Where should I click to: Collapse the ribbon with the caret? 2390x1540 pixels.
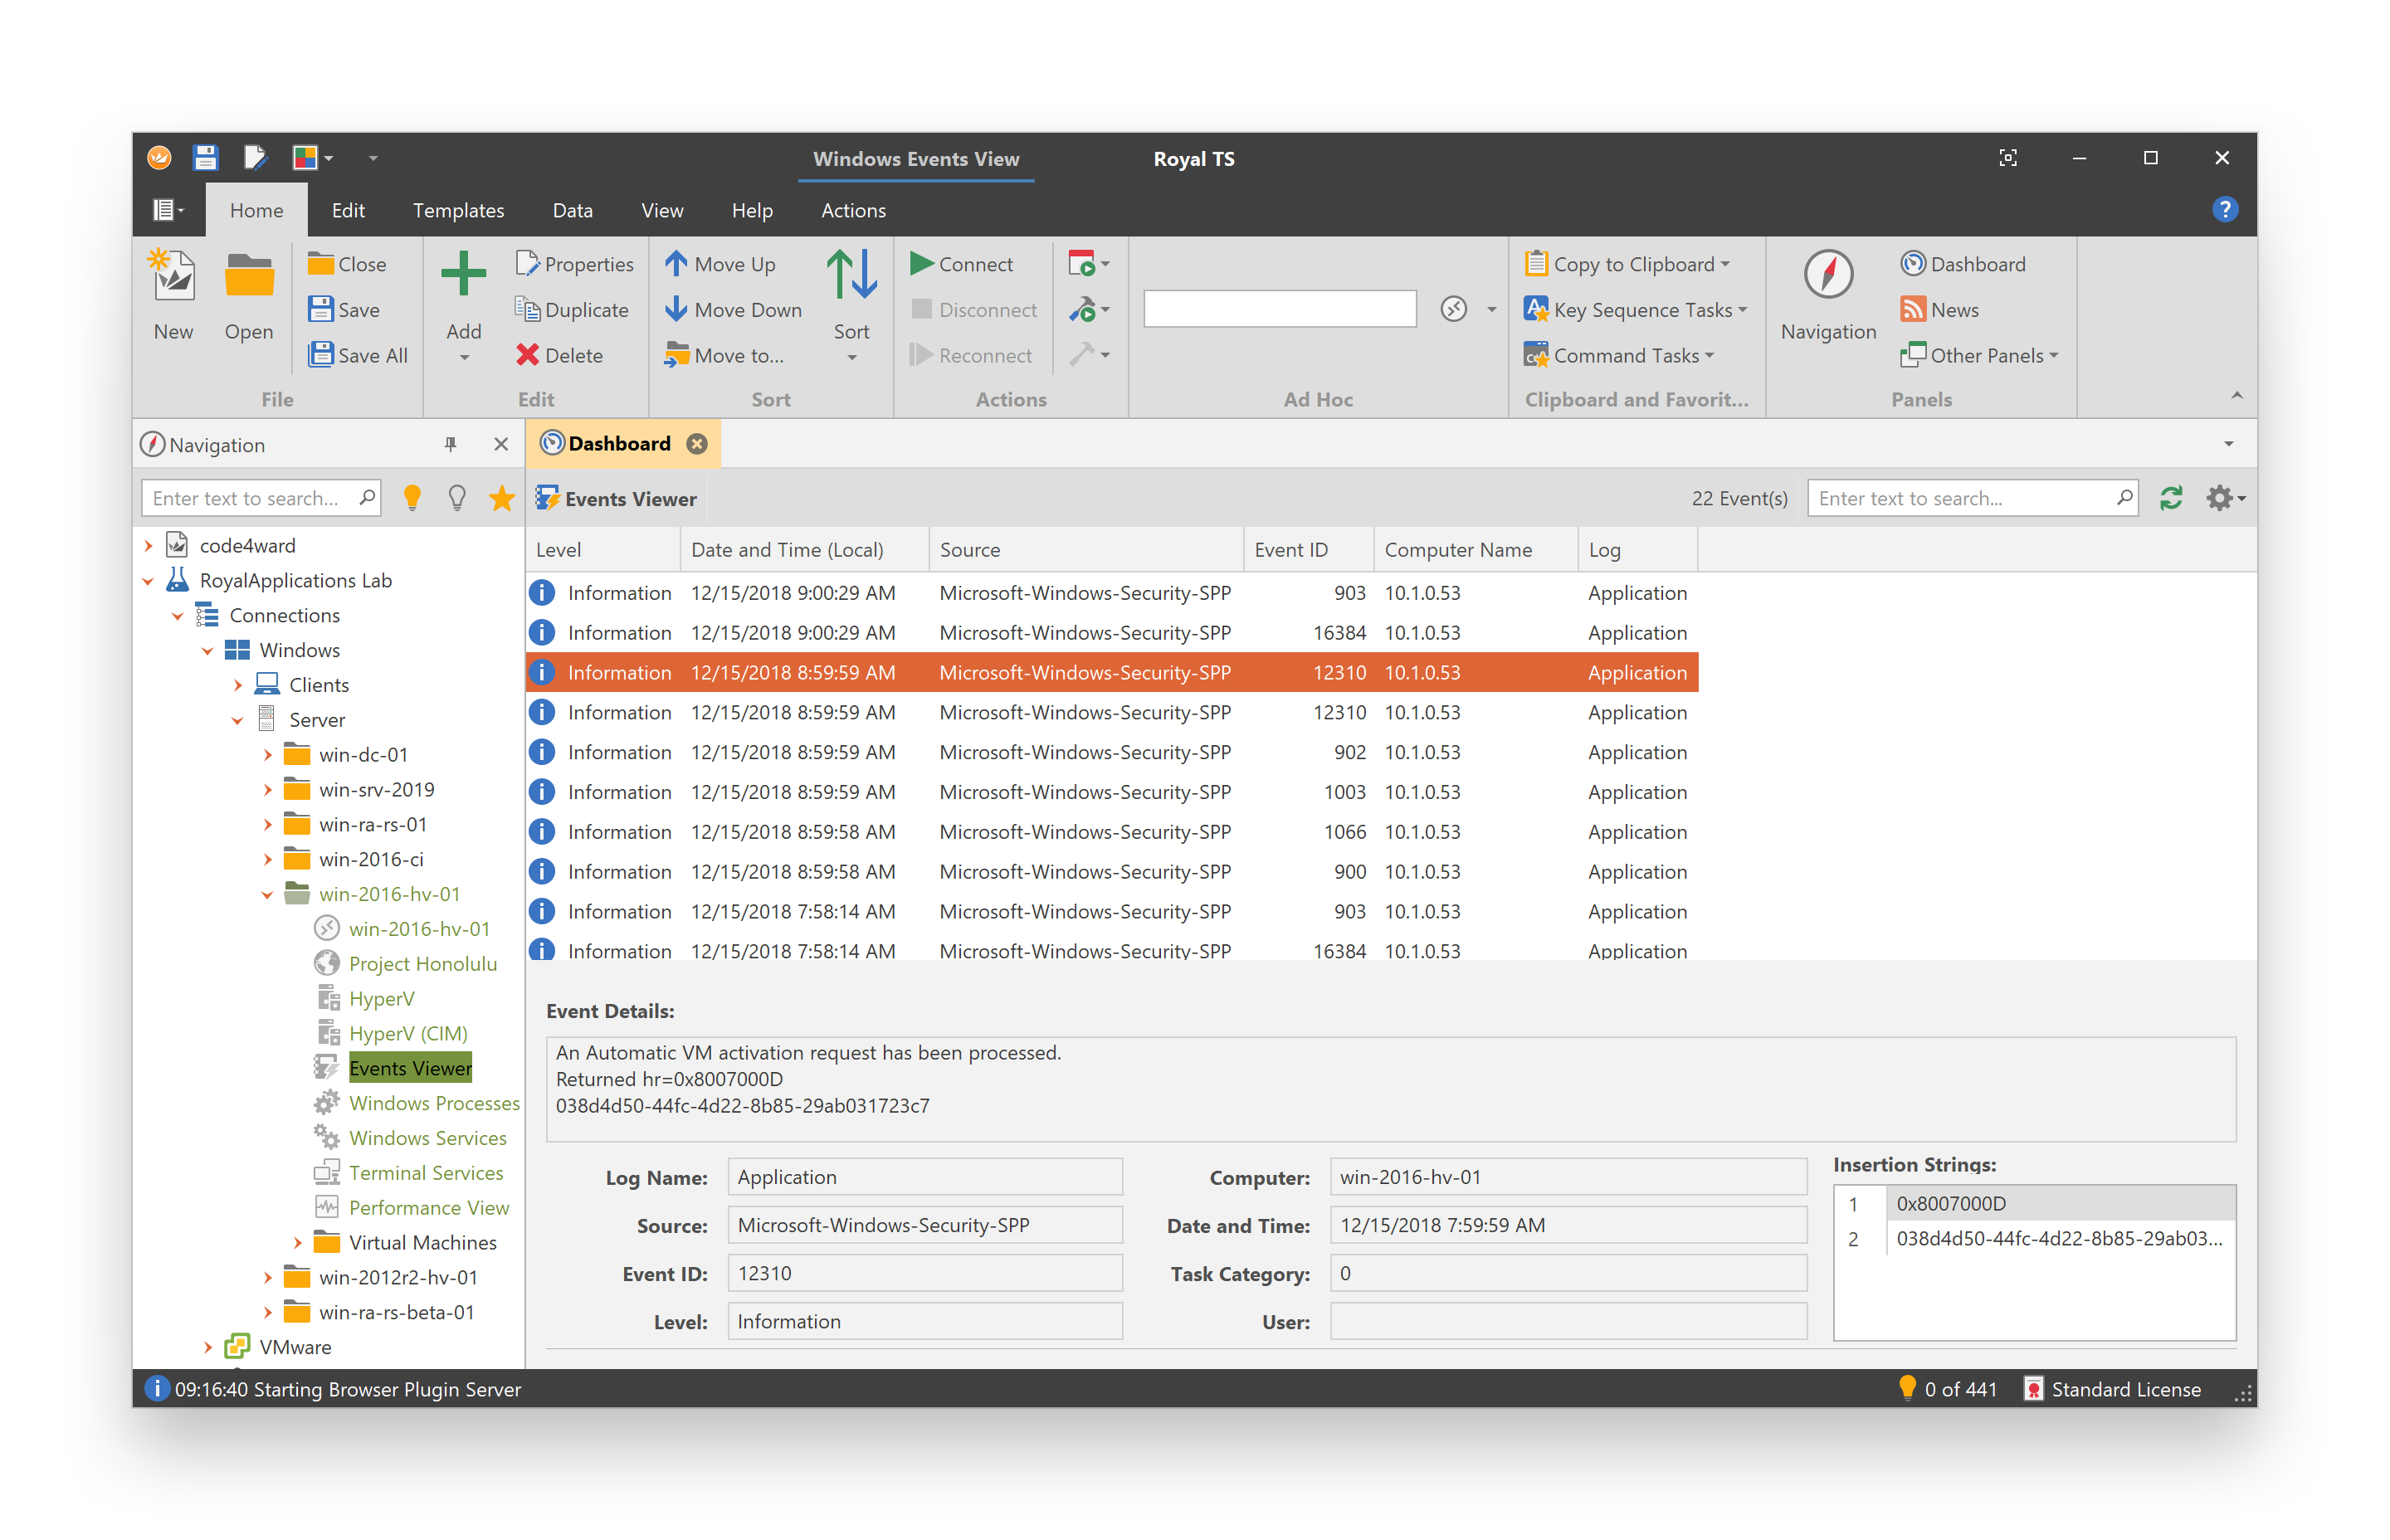pyautogui.click(x=2236, y=396)
